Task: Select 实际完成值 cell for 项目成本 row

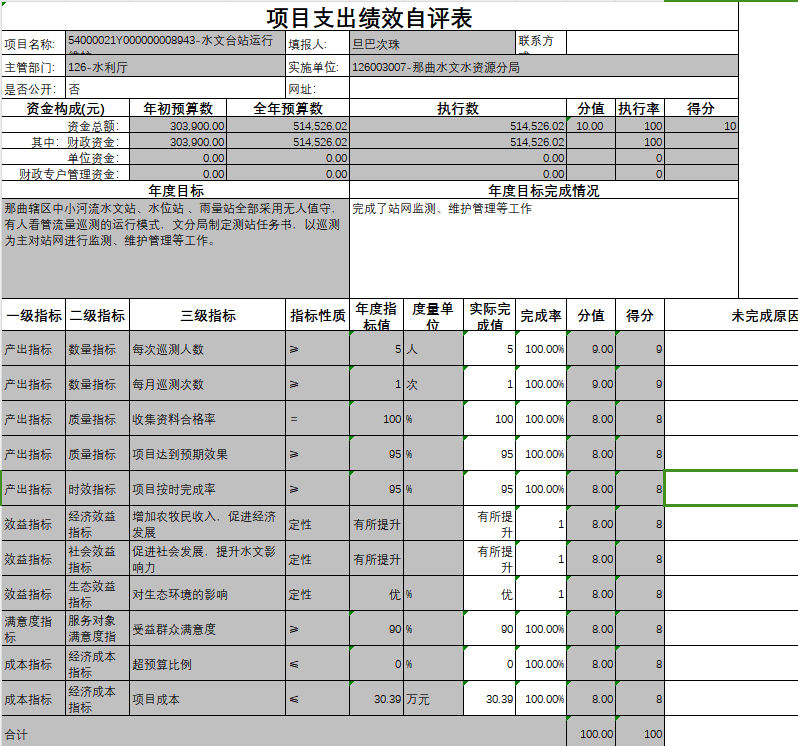Action: coord(490,699)
